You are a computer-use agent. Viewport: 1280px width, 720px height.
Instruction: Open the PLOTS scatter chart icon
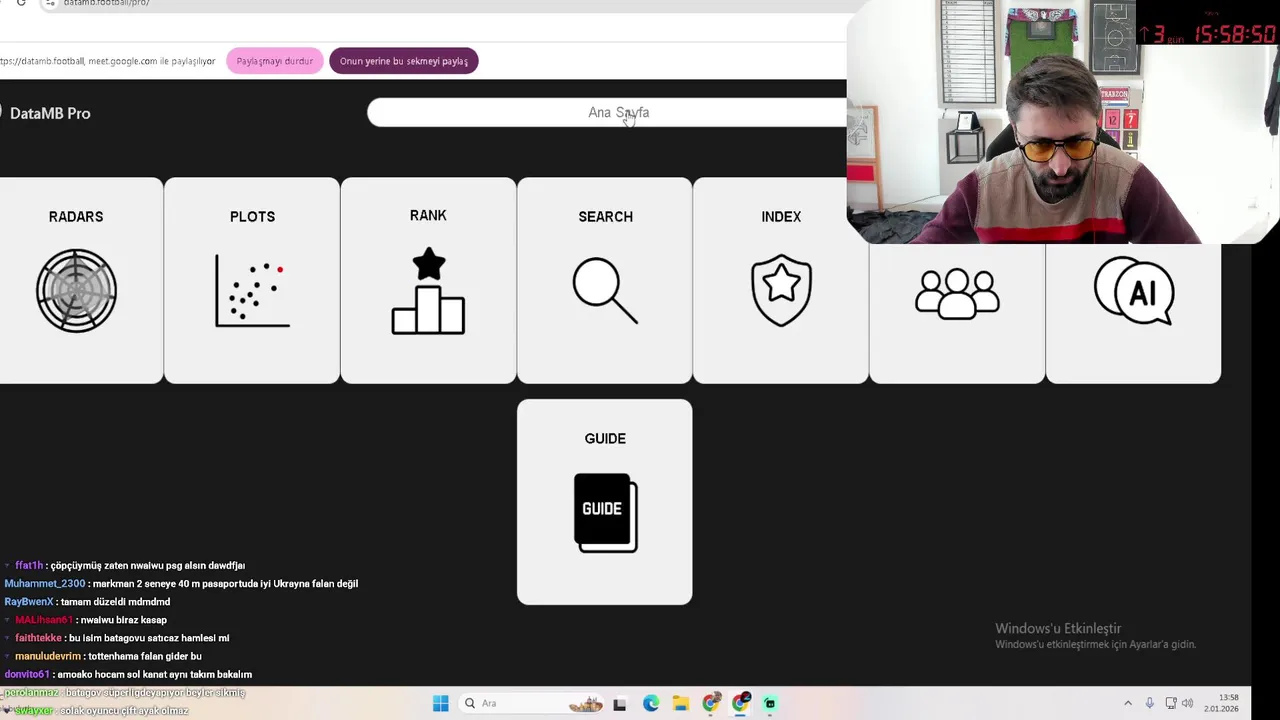(252, 291)
